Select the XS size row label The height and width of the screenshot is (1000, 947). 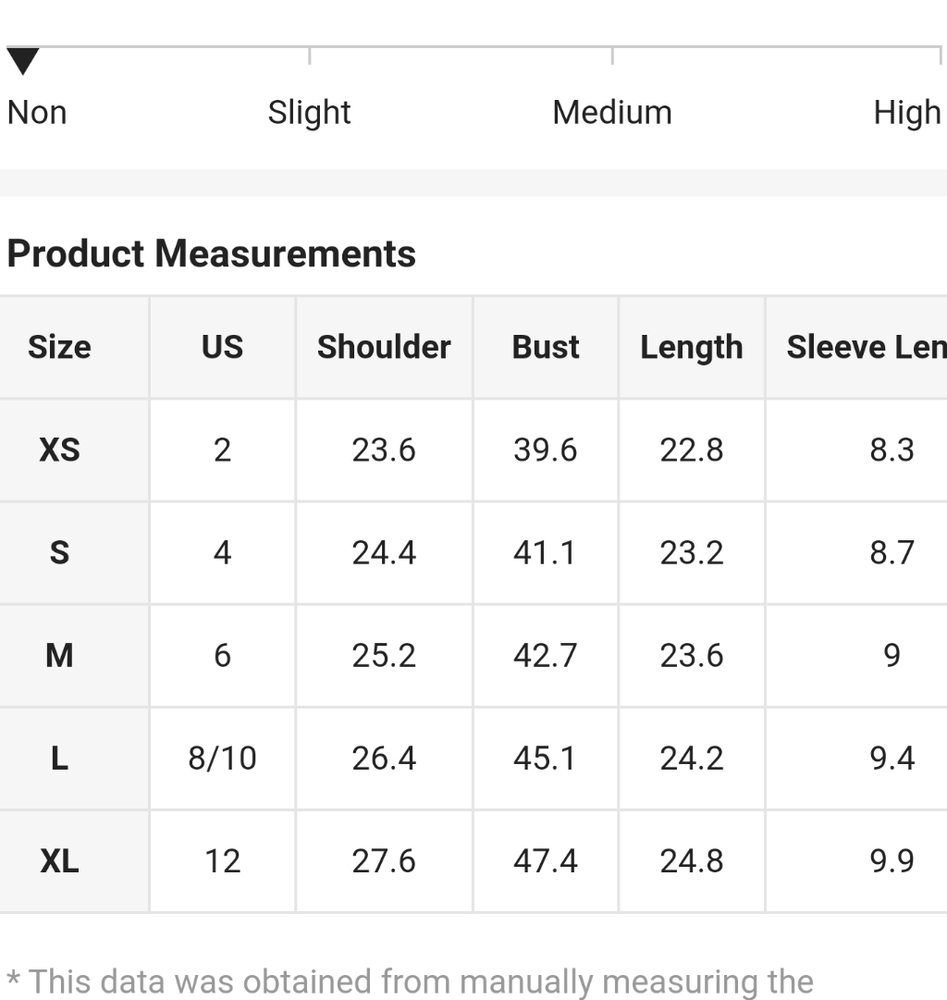59,450
